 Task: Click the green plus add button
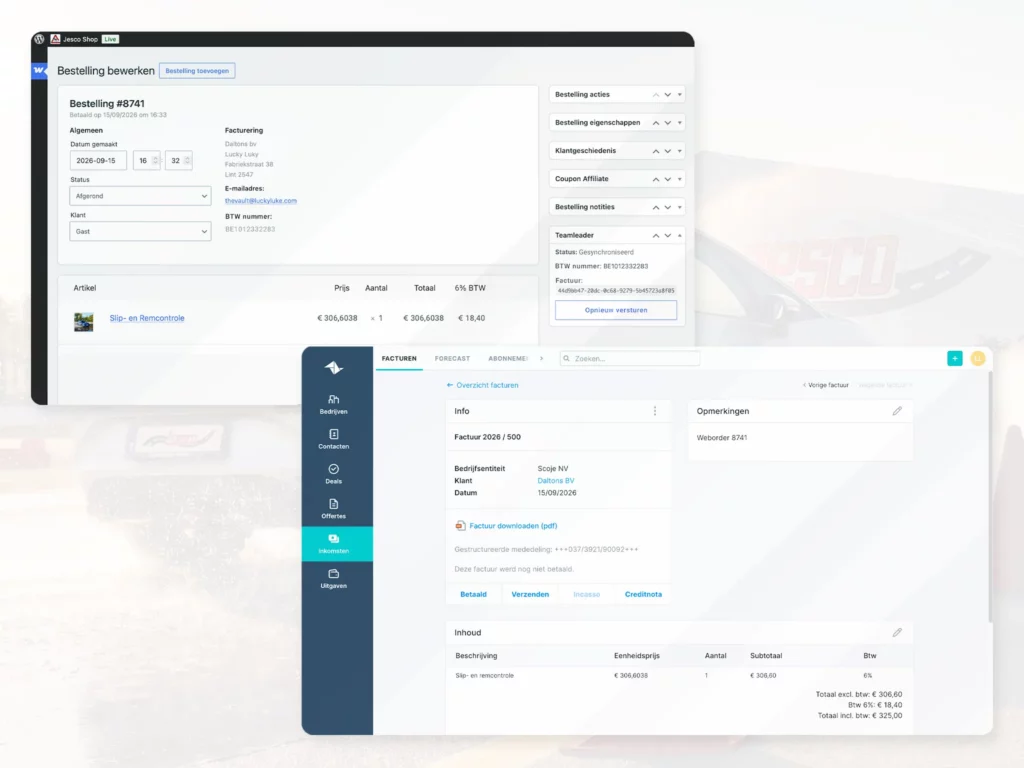click(x=955, y=359)
